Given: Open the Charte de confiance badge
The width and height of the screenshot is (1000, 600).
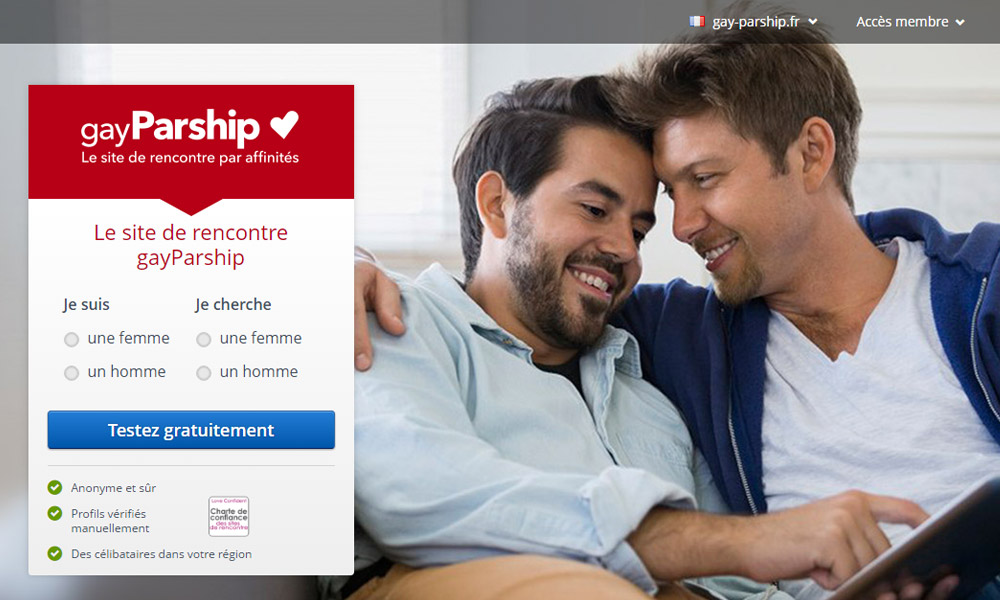Looking at the screenshot, I should tap(229, 516).
